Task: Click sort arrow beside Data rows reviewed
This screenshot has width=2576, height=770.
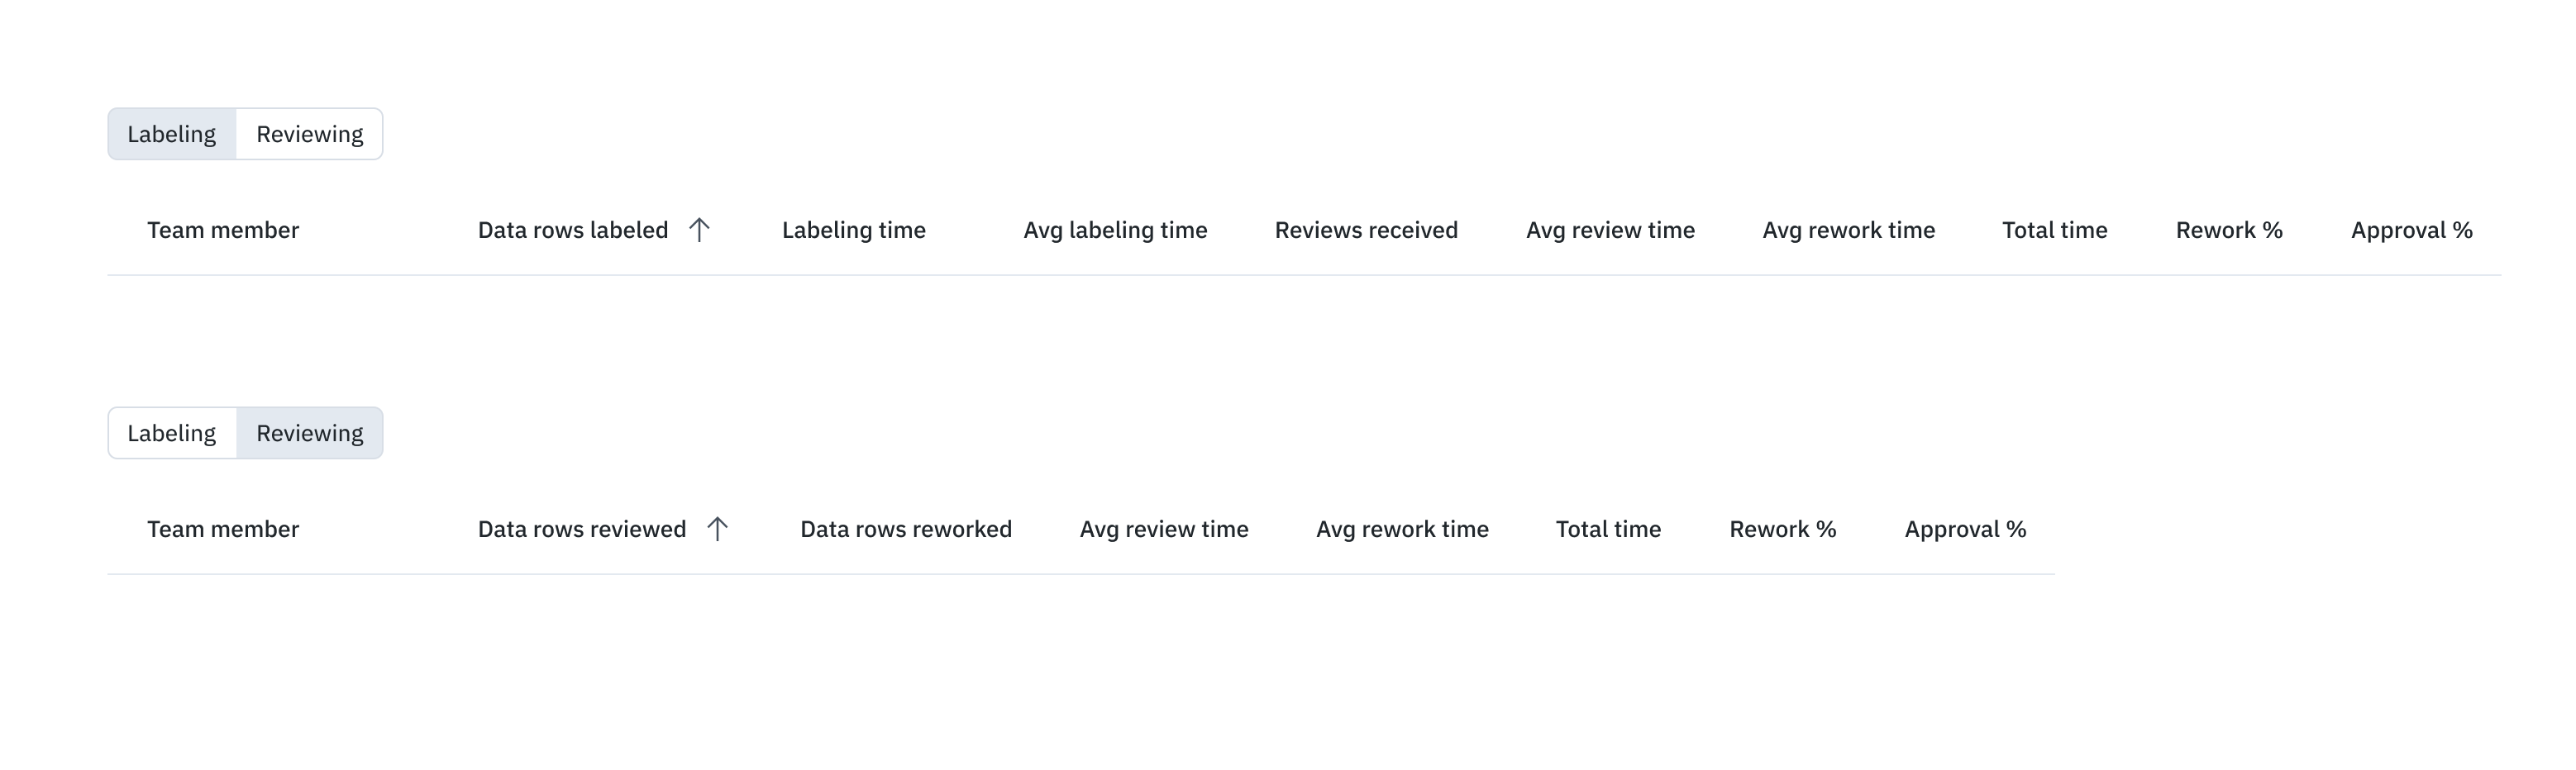Action: click(717, 529)
